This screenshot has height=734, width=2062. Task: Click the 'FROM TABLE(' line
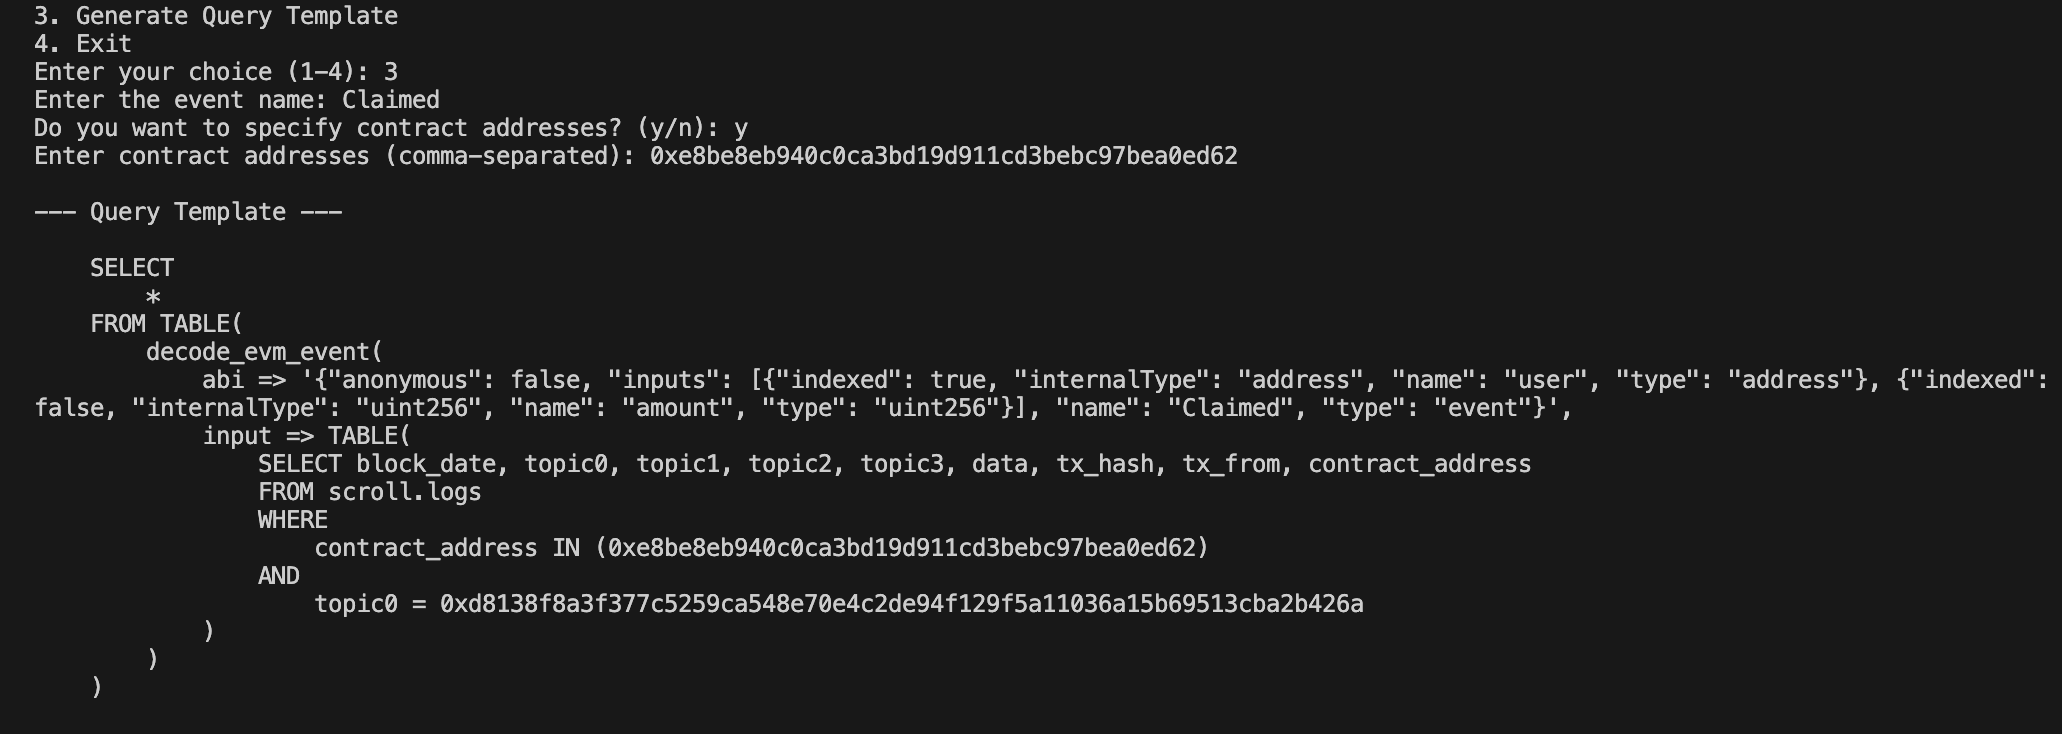tap(167, 324)
